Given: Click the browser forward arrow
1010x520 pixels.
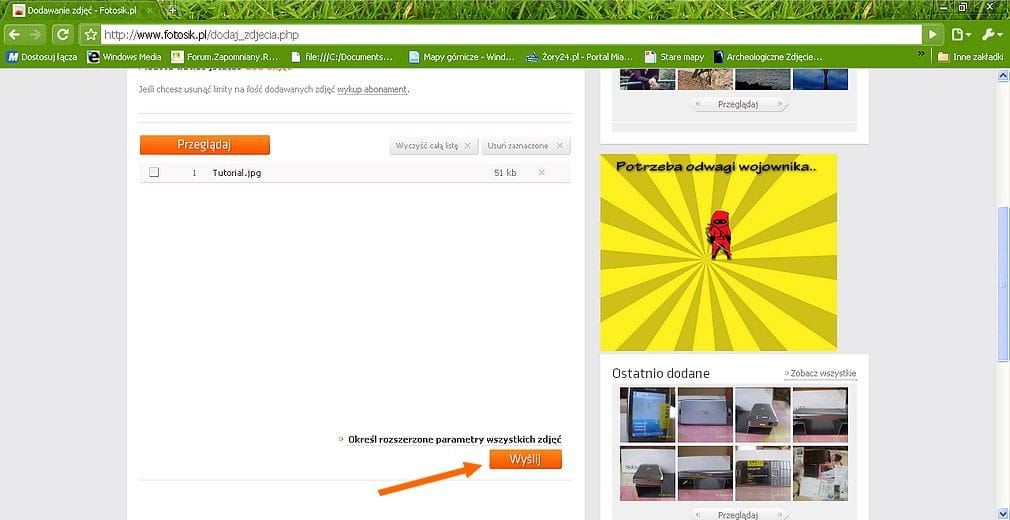Looking at the screenshot, I should [x=36, y=34].
